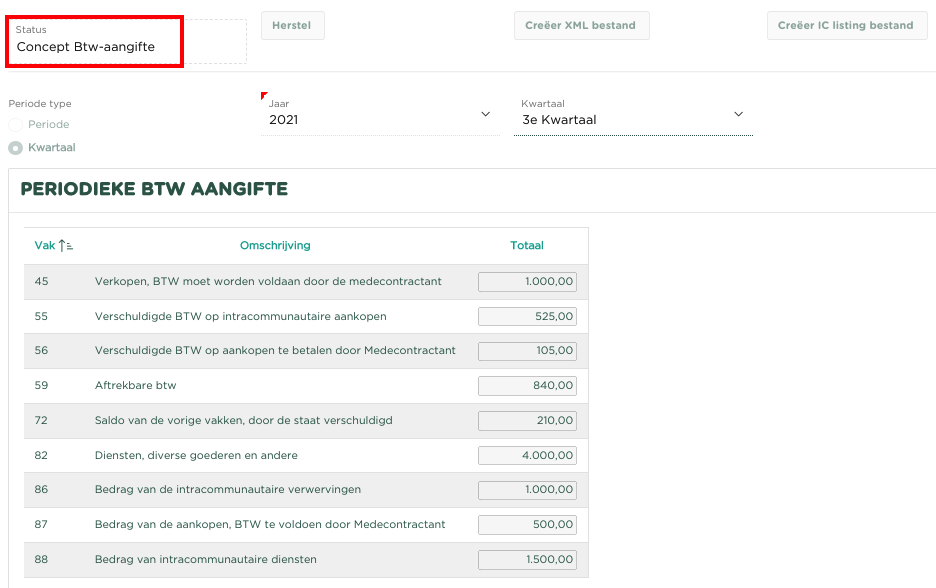Click the Jaar dropdown chevron arrow
Screen dimensions: 936x588
[x=485, y=114]
